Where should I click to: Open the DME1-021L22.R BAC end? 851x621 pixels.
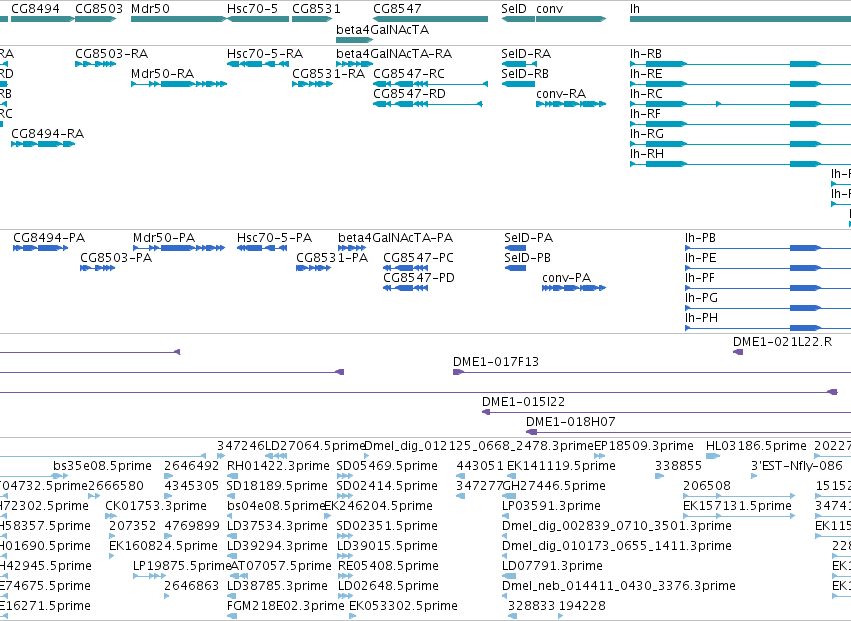click(738, 352)
